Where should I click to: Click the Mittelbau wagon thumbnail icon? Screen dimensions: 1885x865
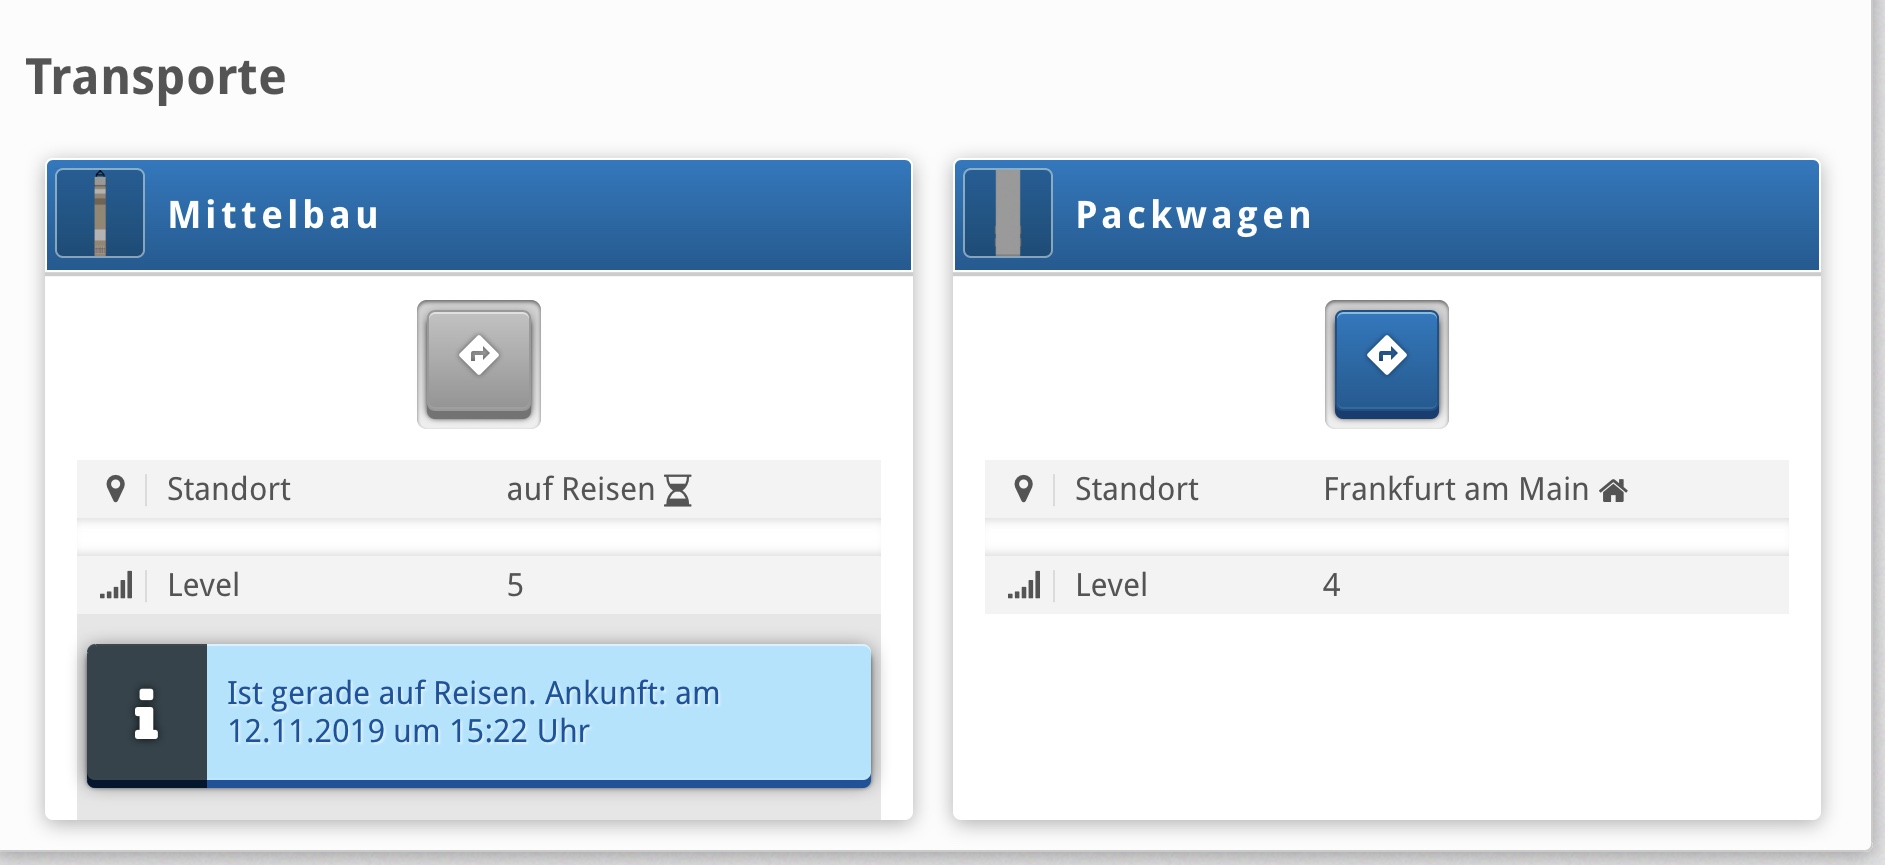(100, 213)
